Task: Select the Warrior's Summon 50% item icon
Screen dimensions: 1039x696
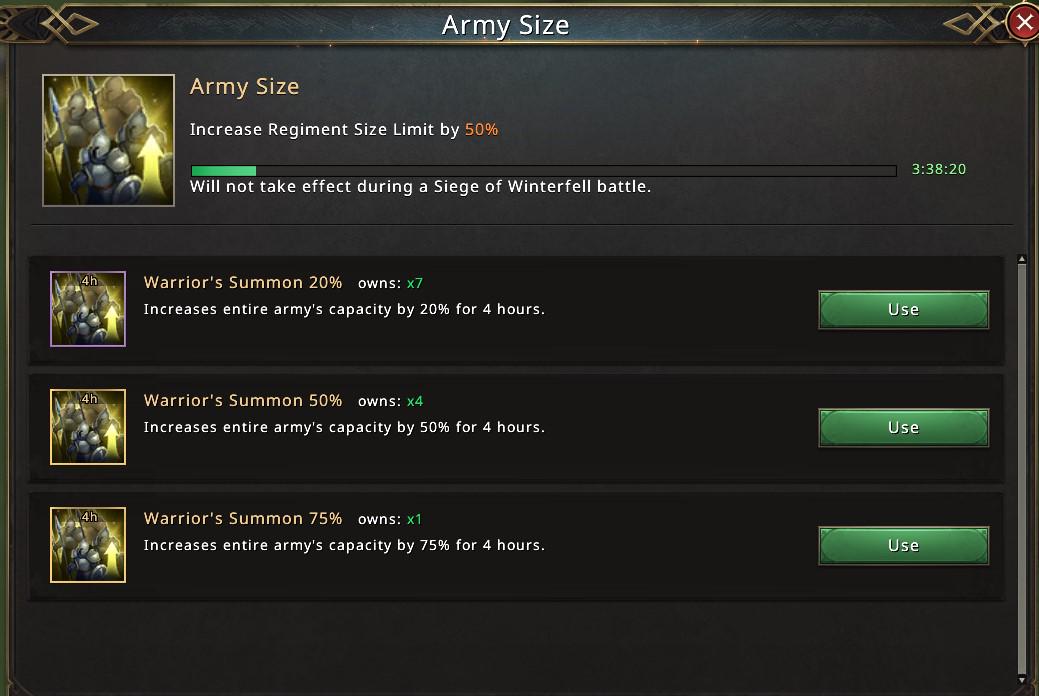Action: pyautogui.click(x=88, y=427)
